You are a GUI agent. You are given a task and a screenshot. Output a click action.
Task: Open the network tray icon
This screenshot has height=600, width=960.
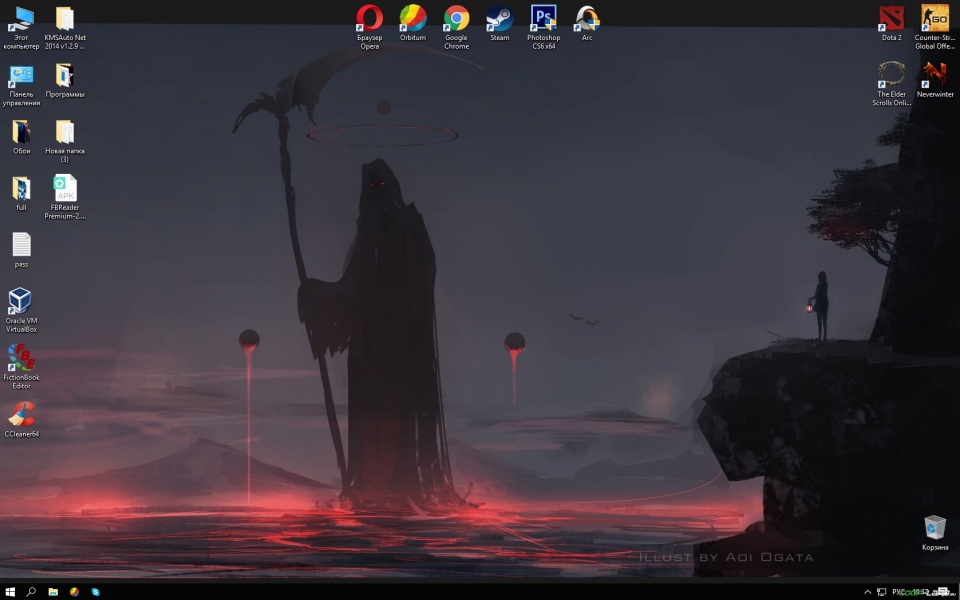882,592
